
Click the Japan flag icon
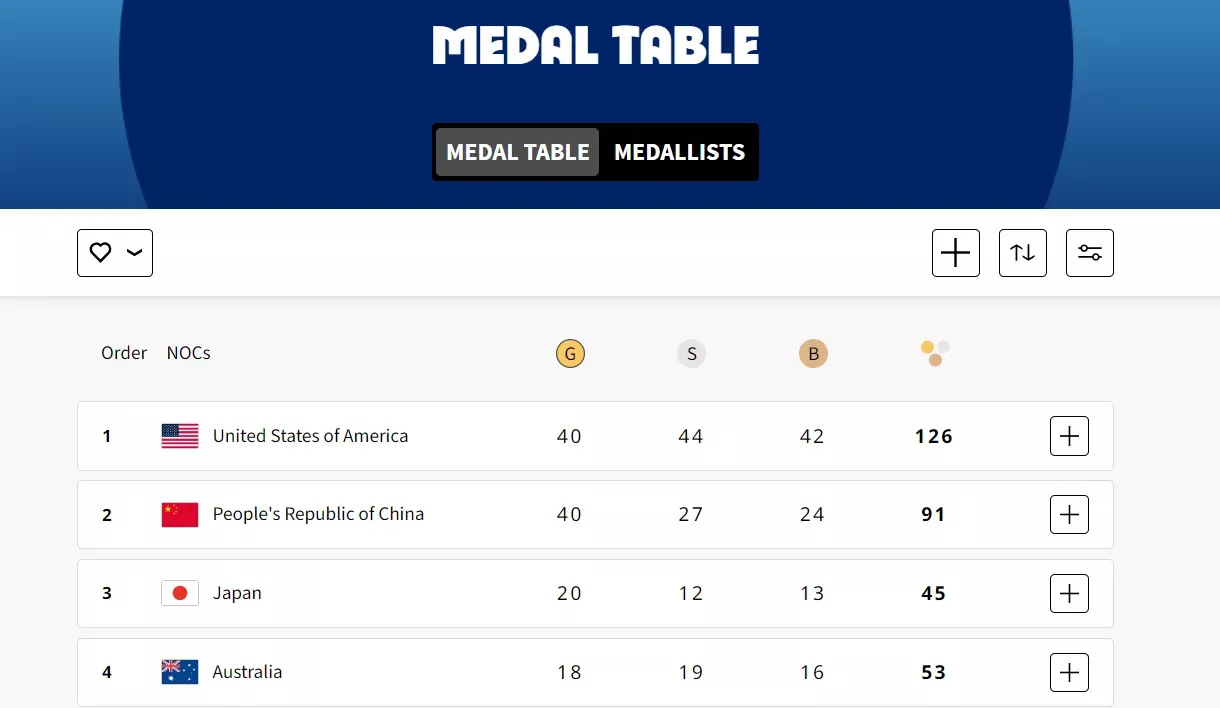click(180, 593)
